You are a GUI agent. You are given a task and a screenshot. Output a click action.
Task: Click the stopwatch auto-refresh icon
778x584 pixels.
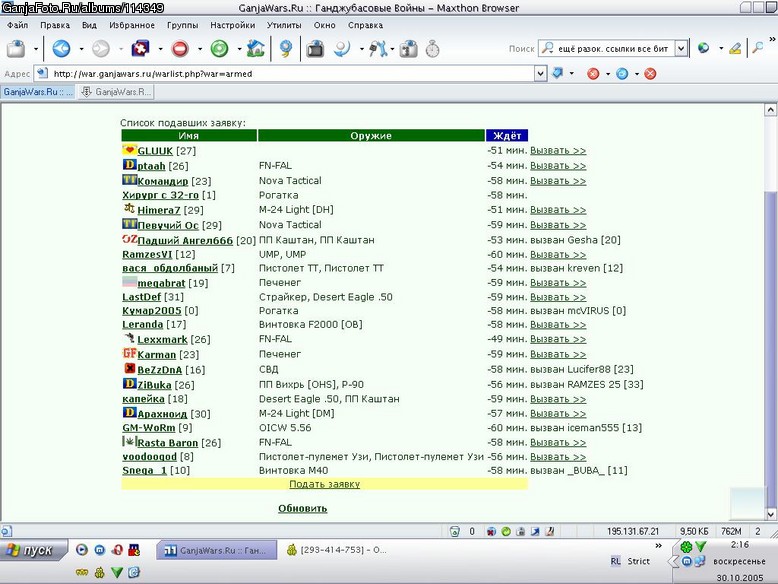(433, 49)
